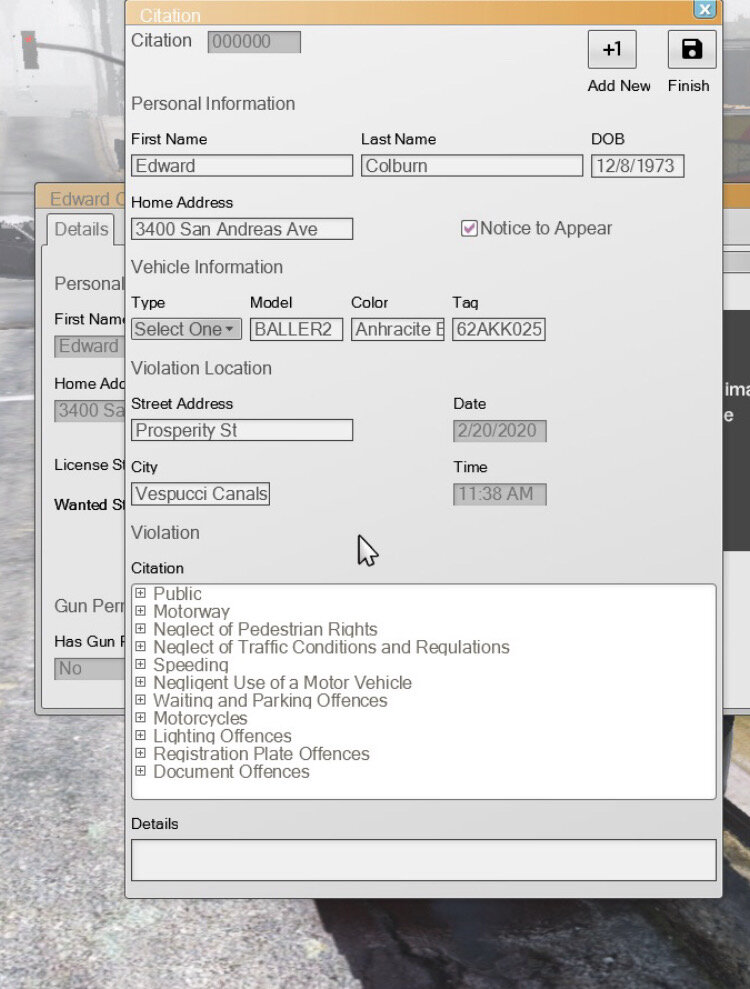Click the Last Name field with Colburn
The image size is (750, 989).
click(471, 166)
